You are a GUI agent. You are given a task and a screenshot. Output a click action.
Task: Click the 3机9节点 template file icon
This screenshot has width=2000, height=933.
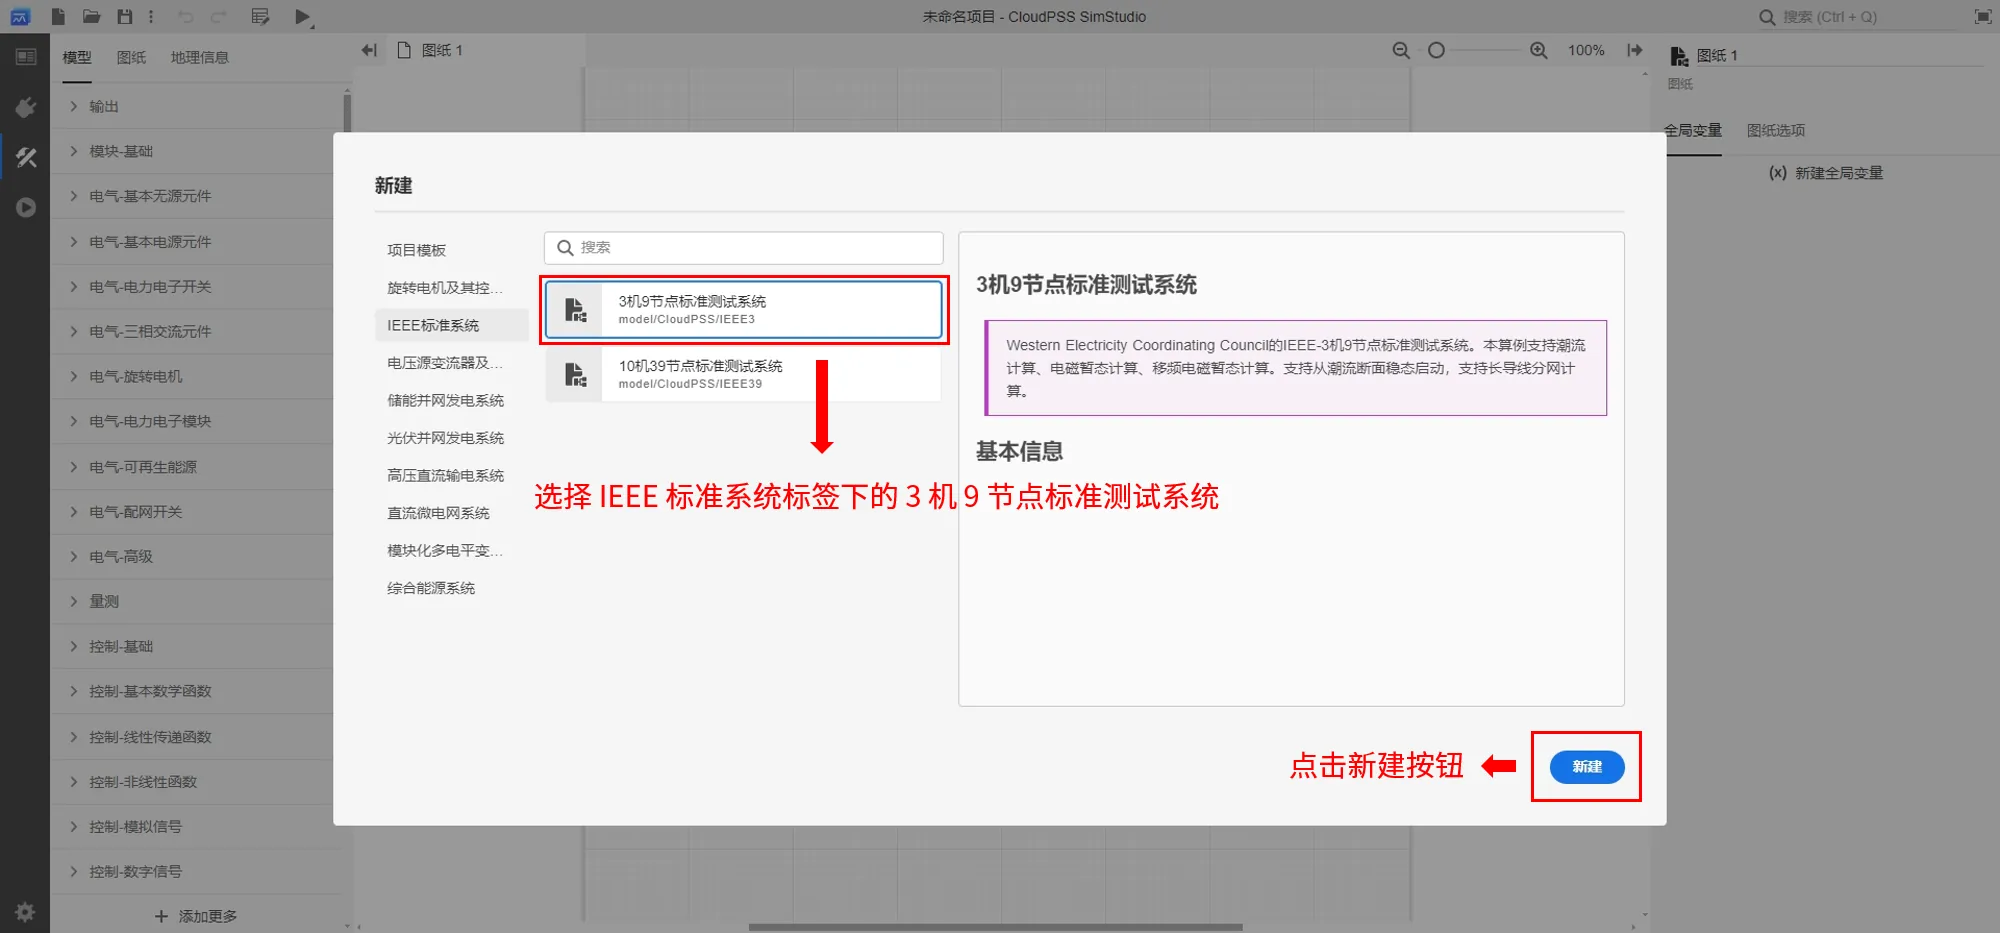point(575,310)
